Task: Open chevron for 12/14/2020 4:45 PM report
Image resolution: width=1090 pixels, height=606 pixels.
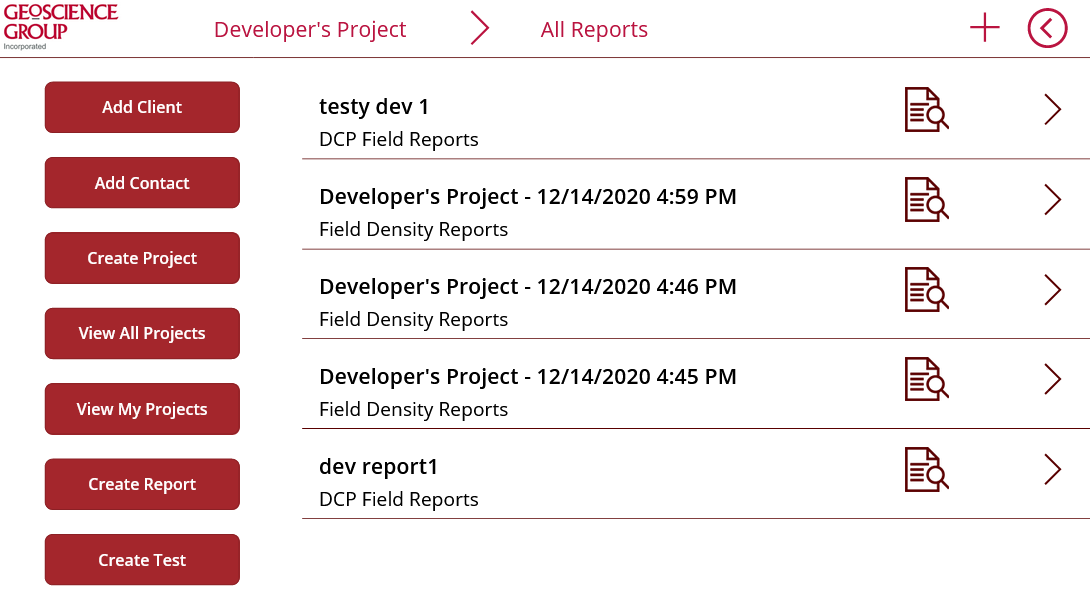Action: click(x=1052, y=379)
